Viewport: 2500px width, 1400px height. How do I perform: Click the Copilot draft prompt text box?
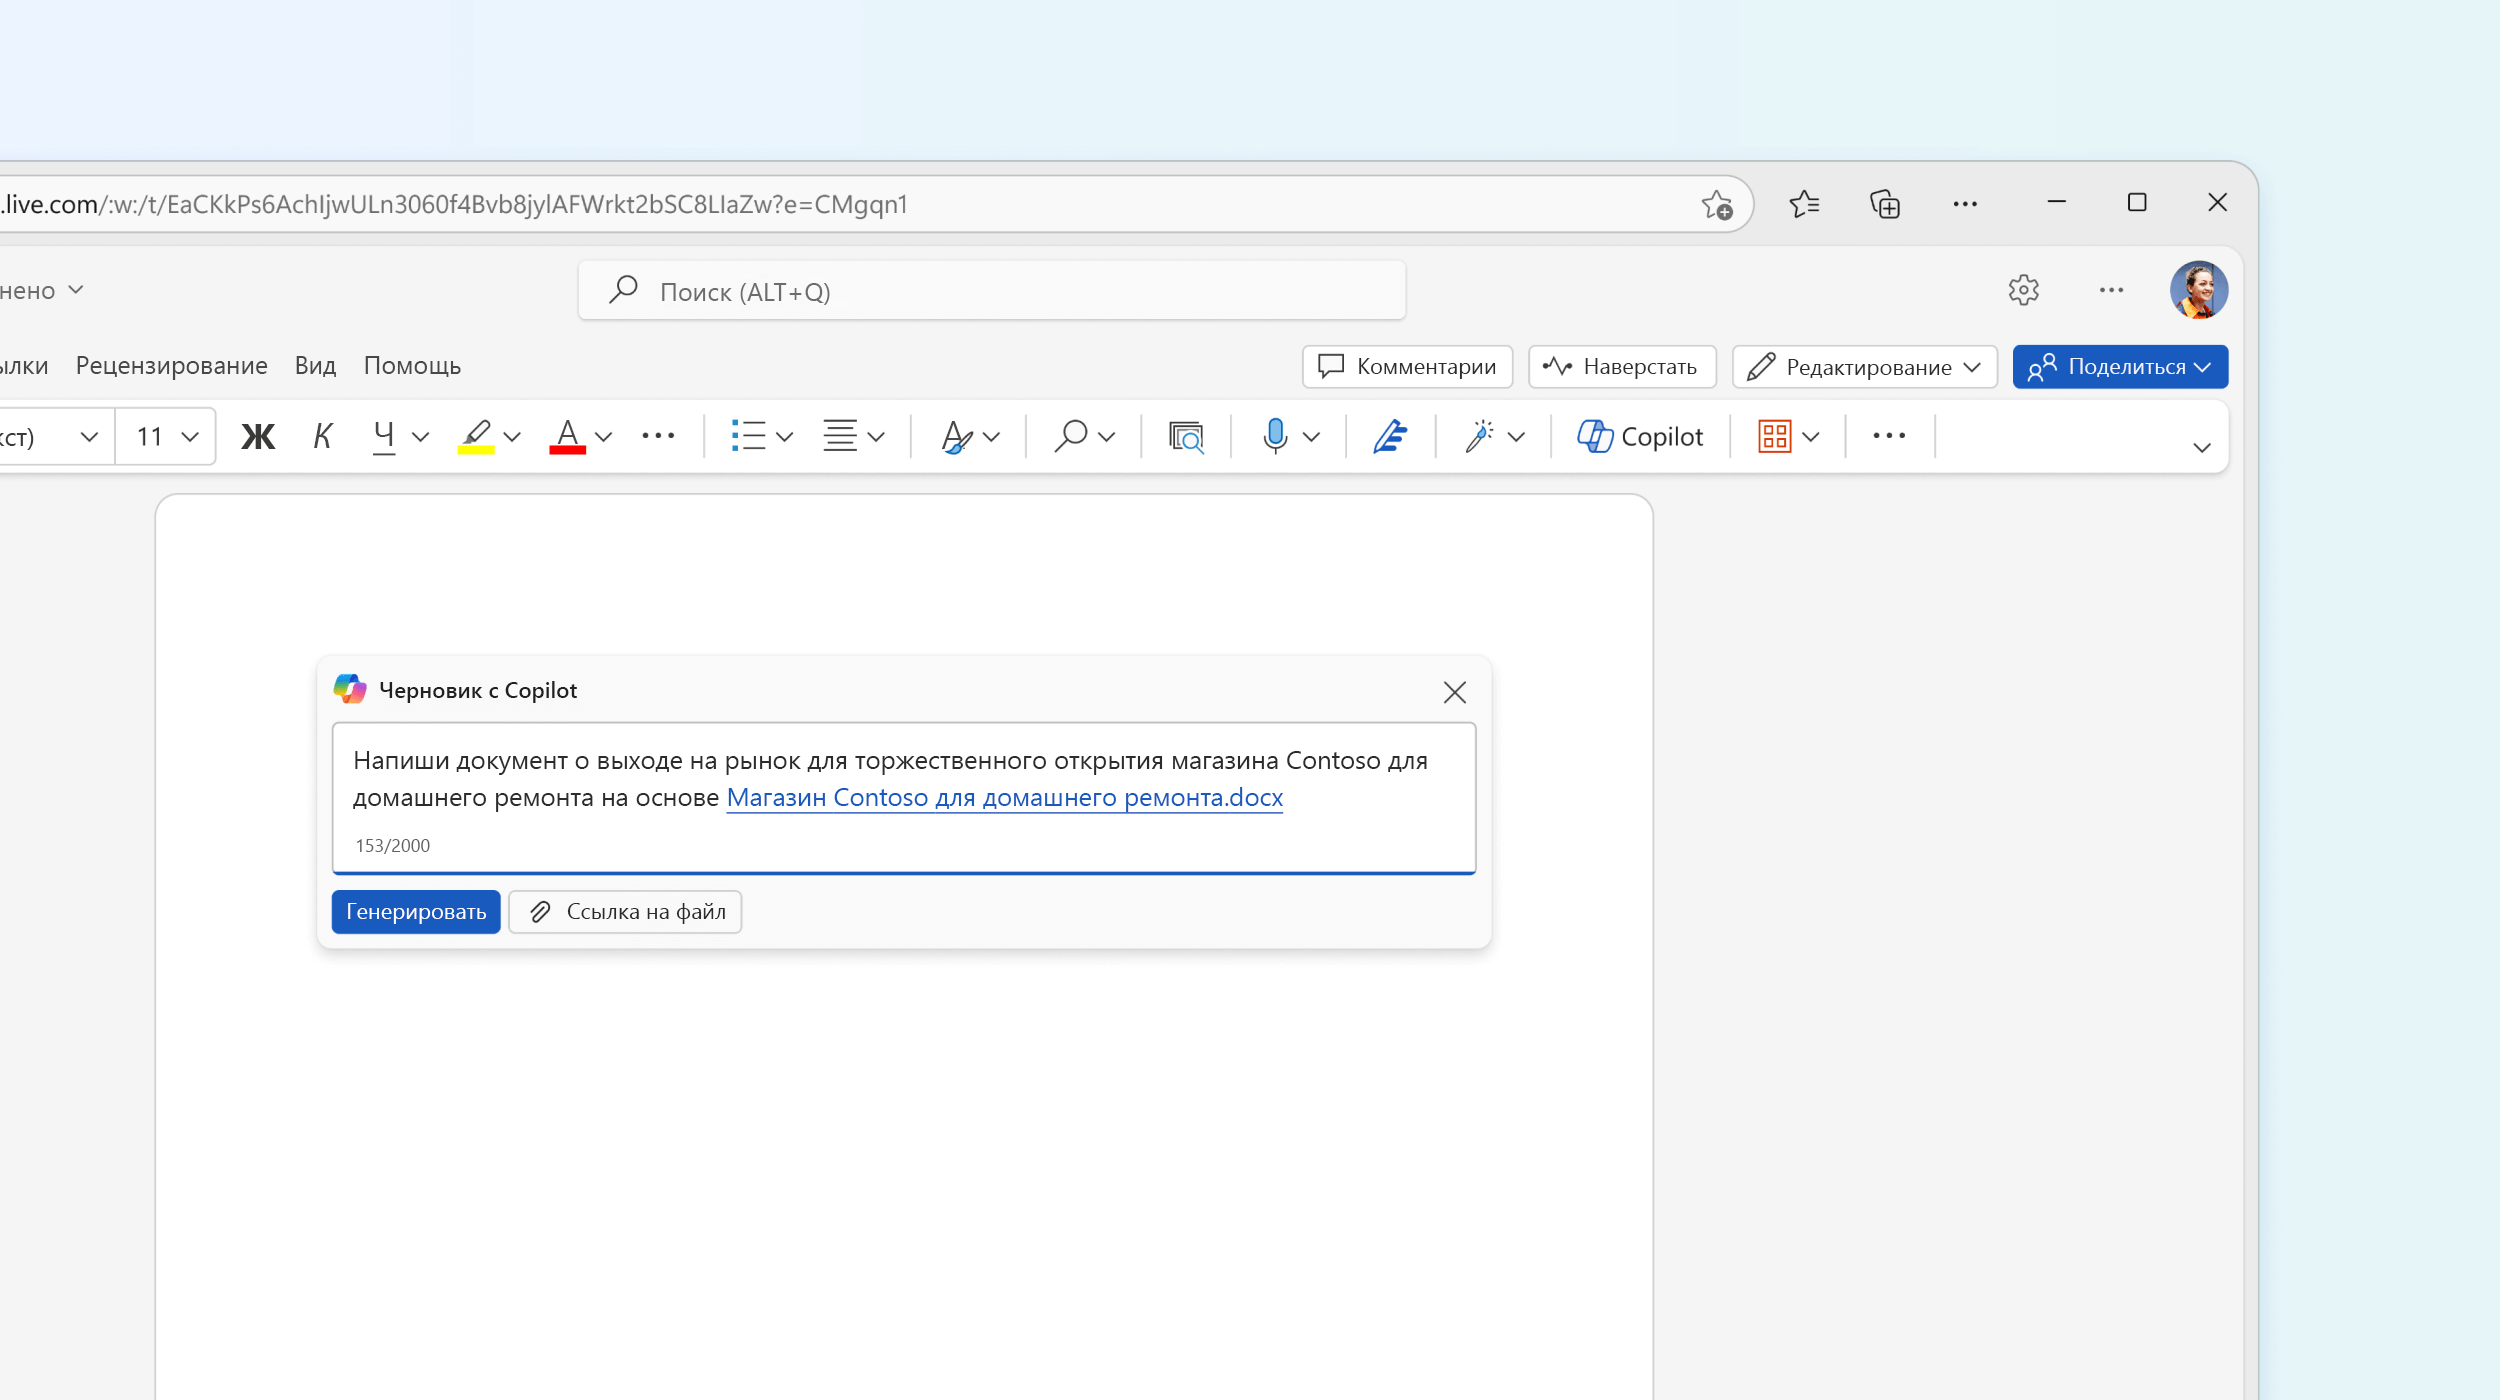coord(904,798)
